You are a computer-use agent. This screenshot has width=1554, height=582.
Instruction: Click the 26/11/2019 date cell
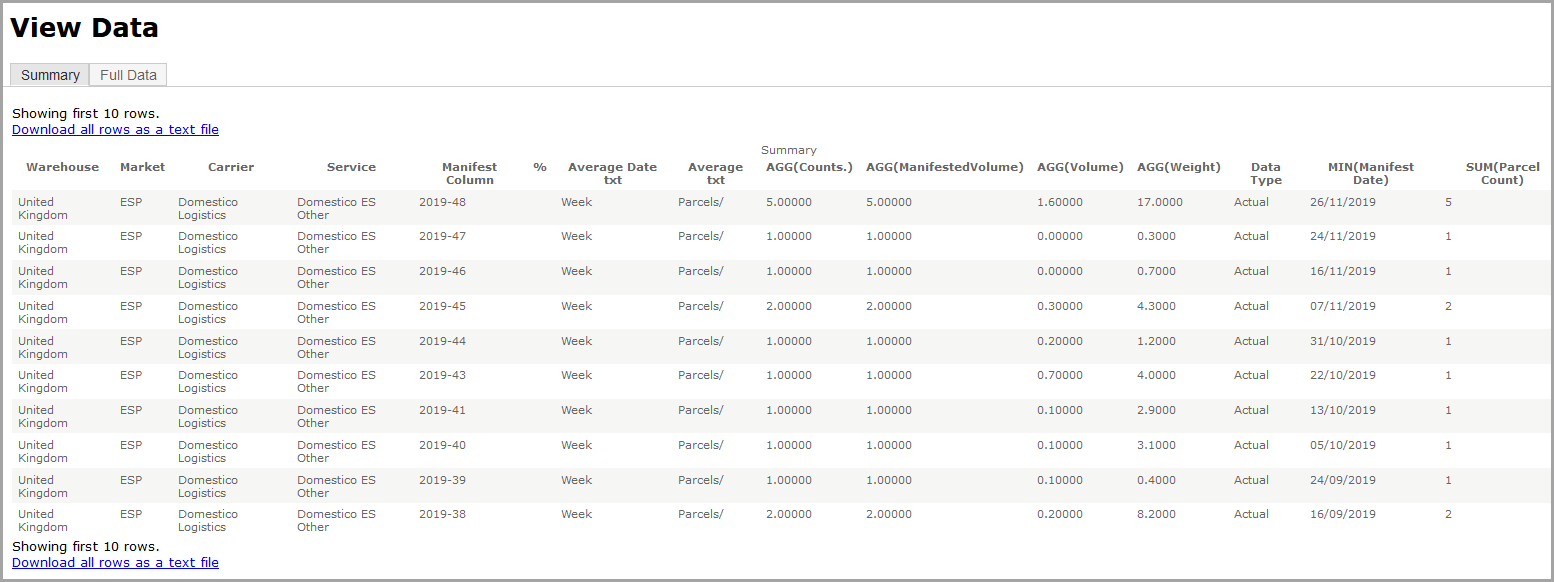(1342, 202)
